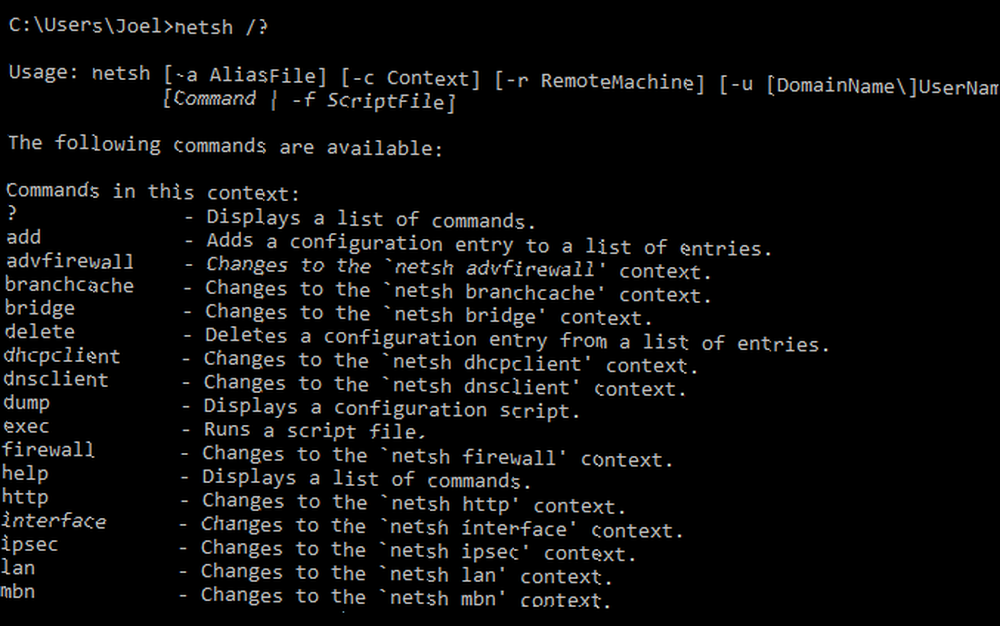Select the 'dhcpclient' command entry
The image size is (1000, 626).
click(62, 356)
